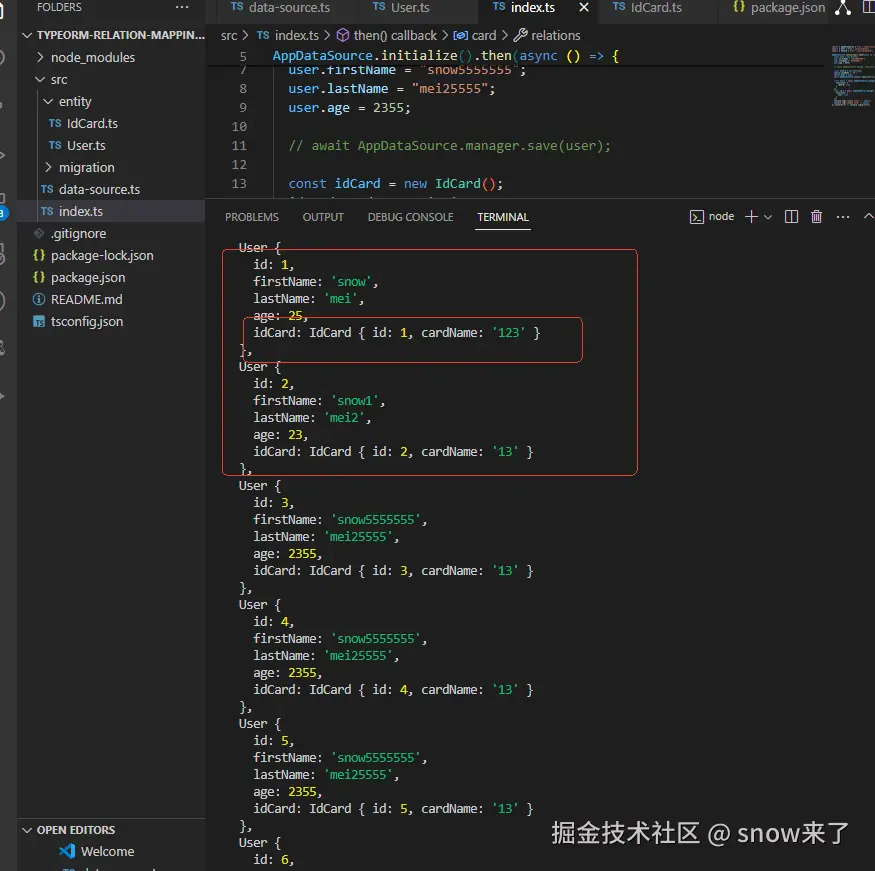Click the editor minimap

[852, 76]
